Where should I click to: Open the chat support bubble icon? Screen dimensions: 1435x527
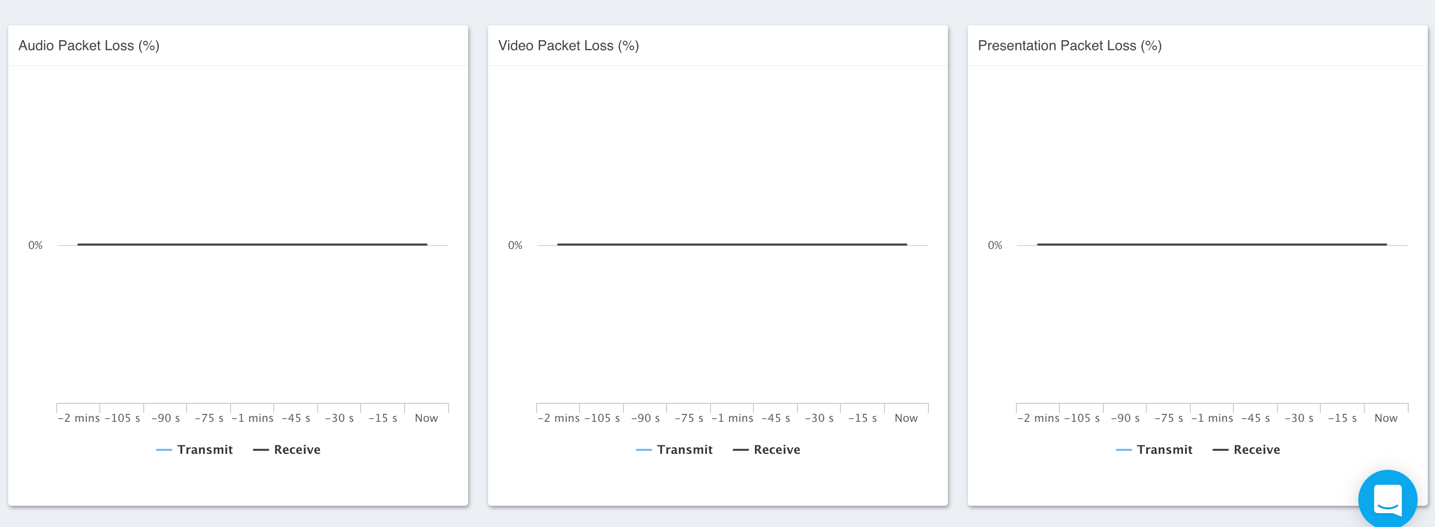click(x=1387, y=498)
